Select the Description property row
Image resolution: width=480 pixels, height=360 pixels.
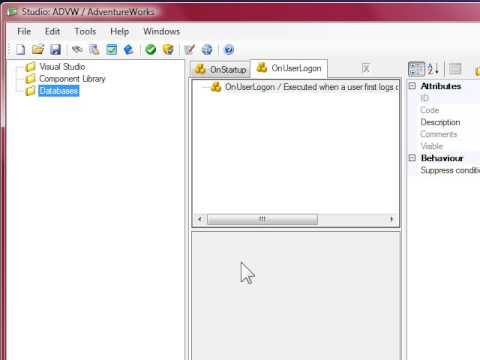(443, 122)
